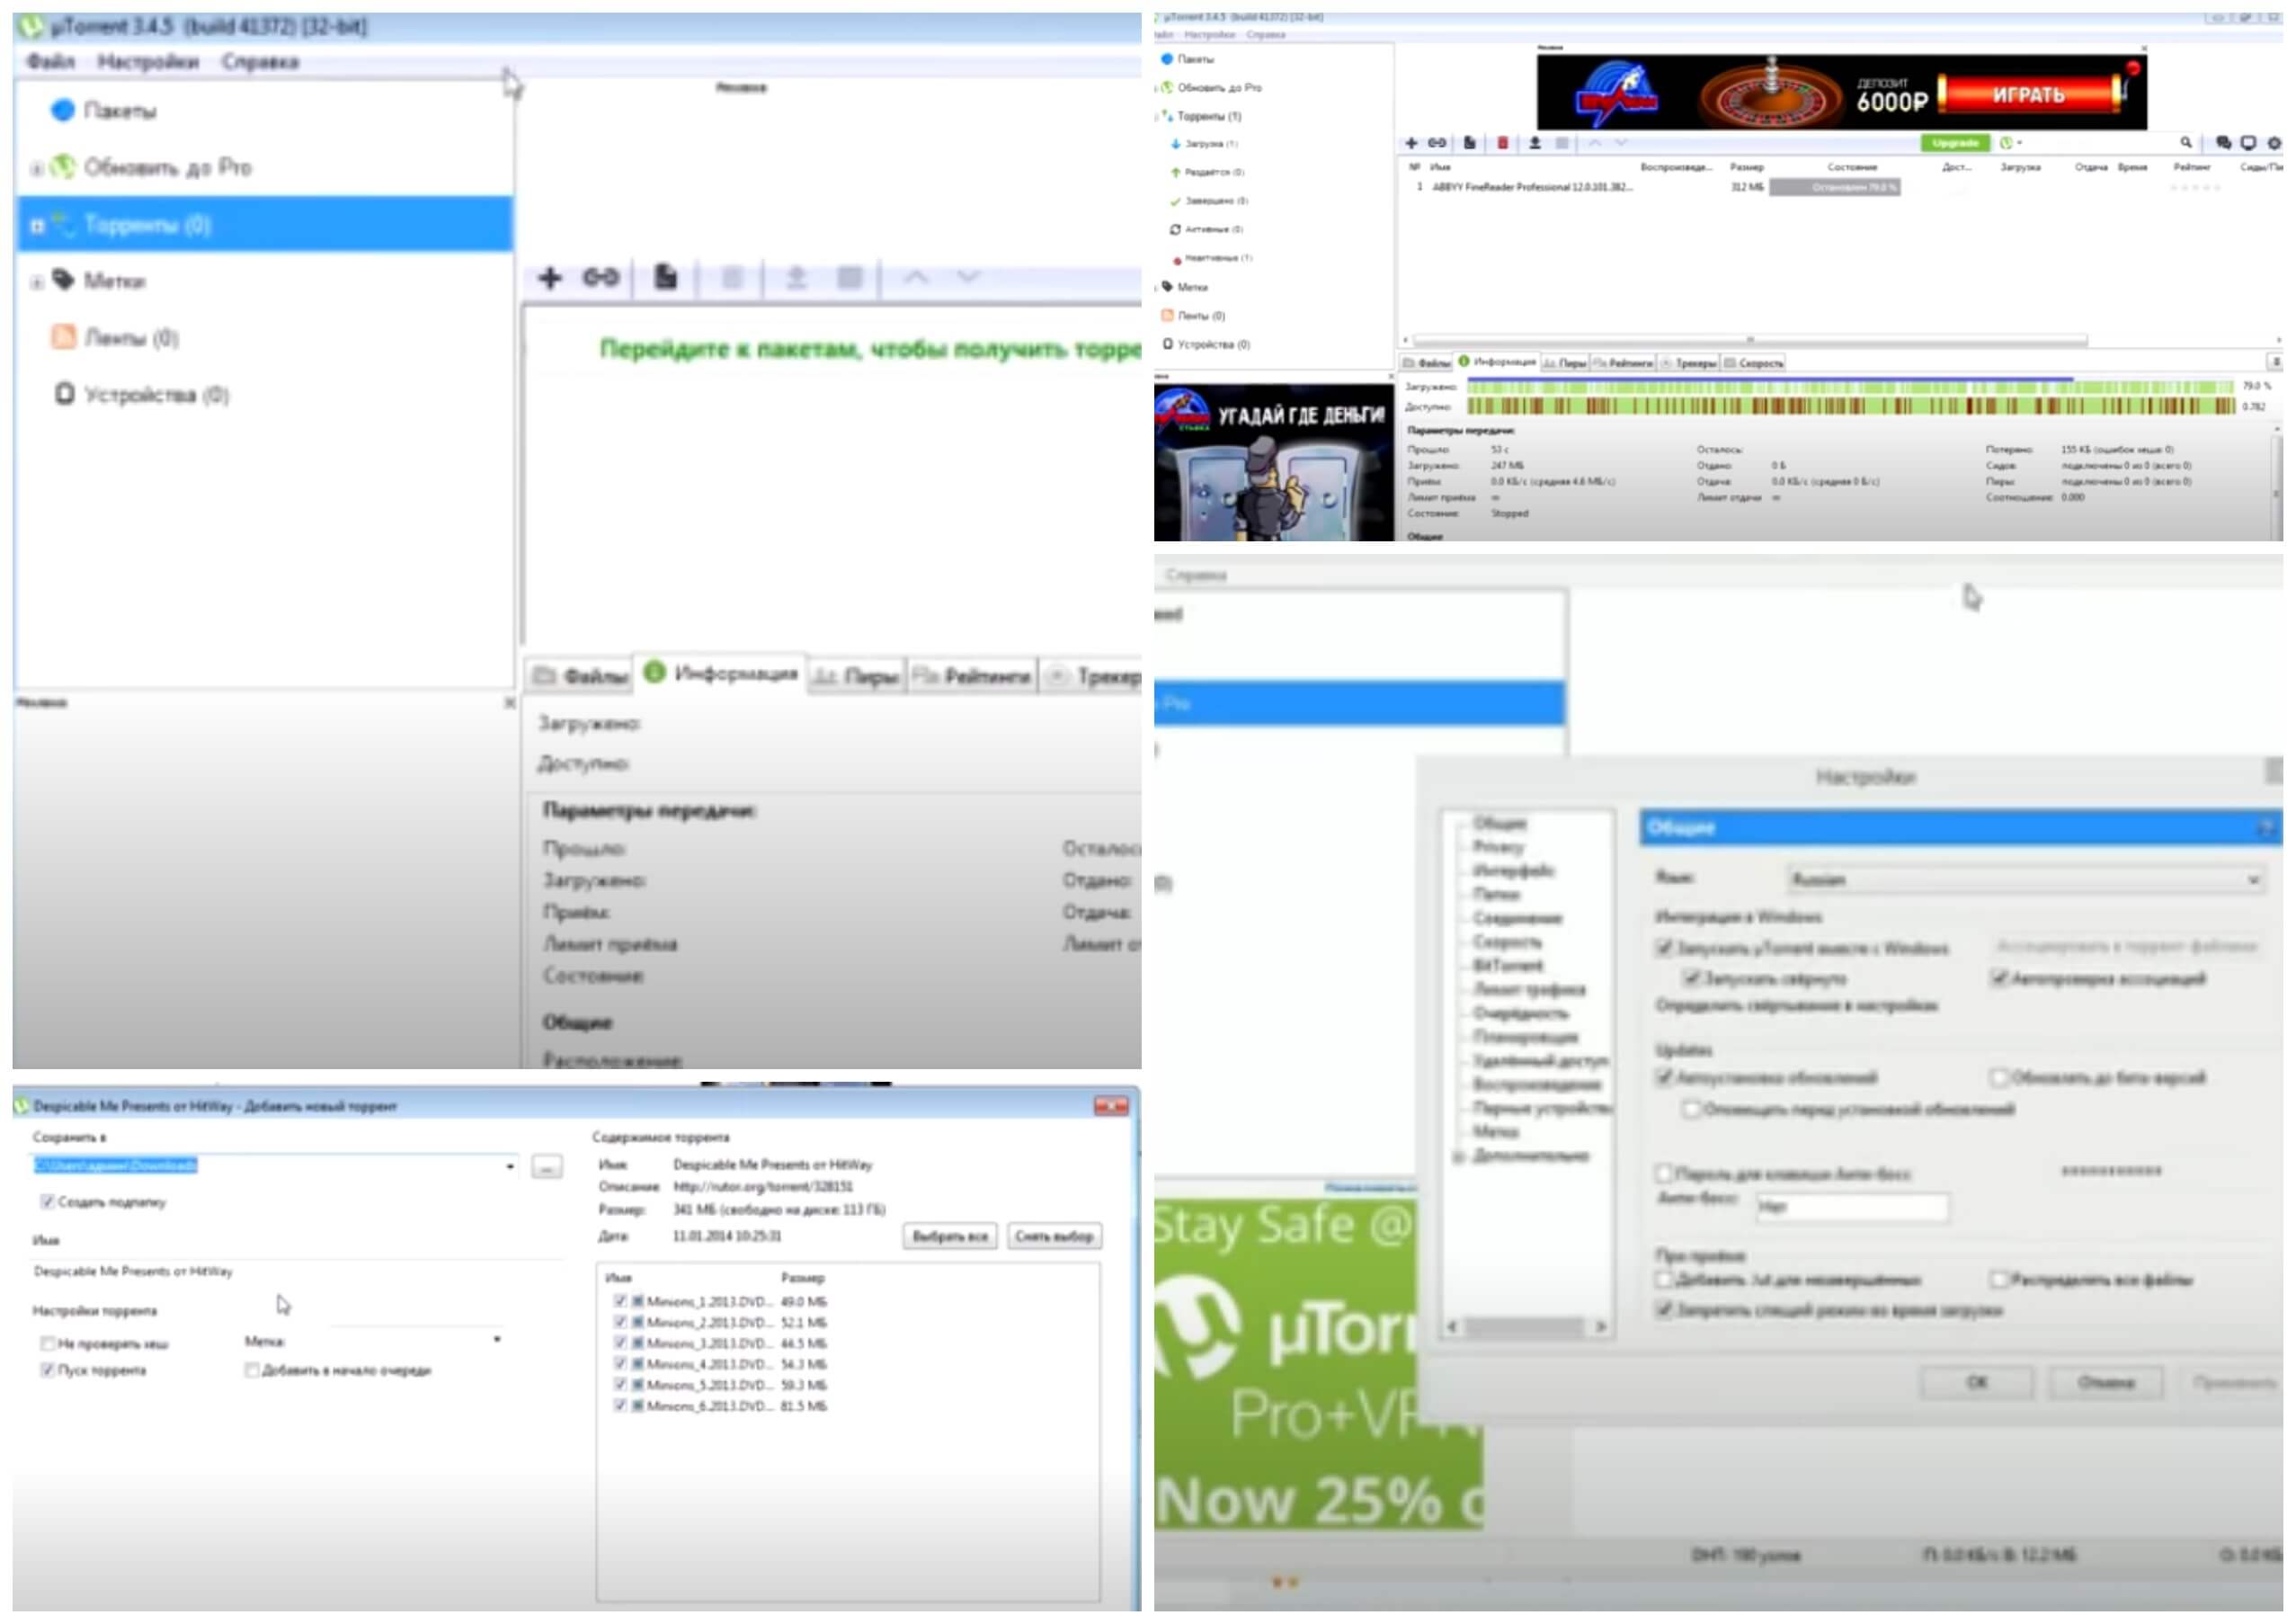Click the add-URL chain icon in the ABBYY window
This screenshot has width=2296, height=1624.
[x=1437, y=143]
